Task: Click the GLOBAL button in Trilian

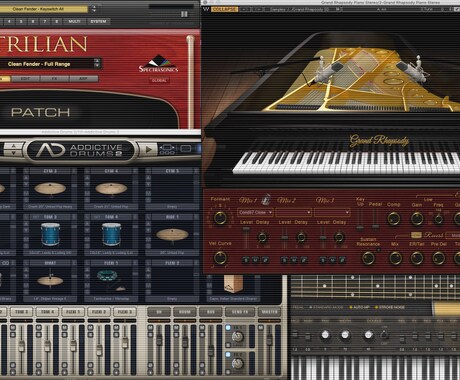Action: point(159,80)
